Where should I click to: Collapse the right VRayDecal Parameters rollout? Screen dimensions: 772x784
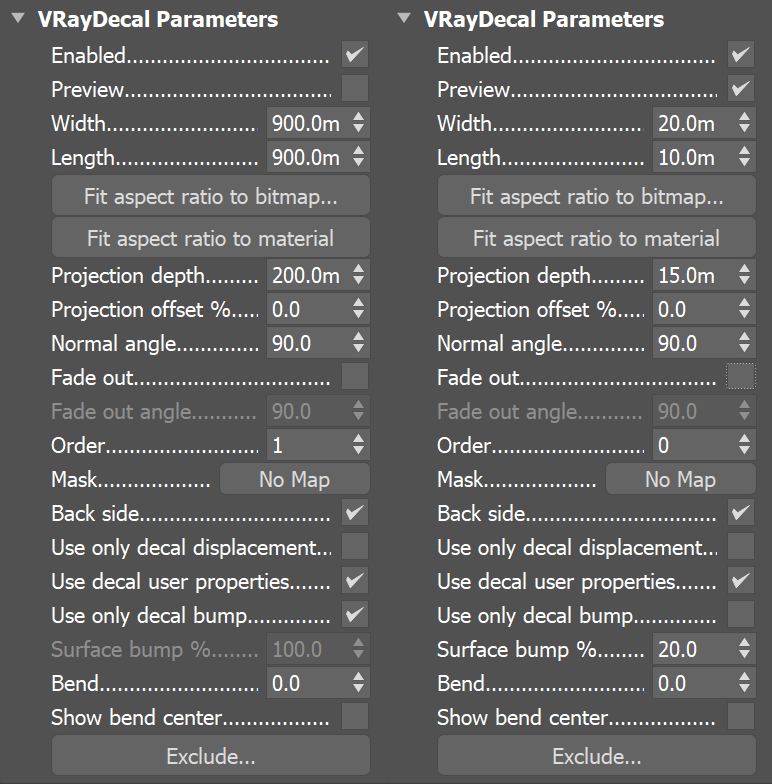(x=403, y=18)
